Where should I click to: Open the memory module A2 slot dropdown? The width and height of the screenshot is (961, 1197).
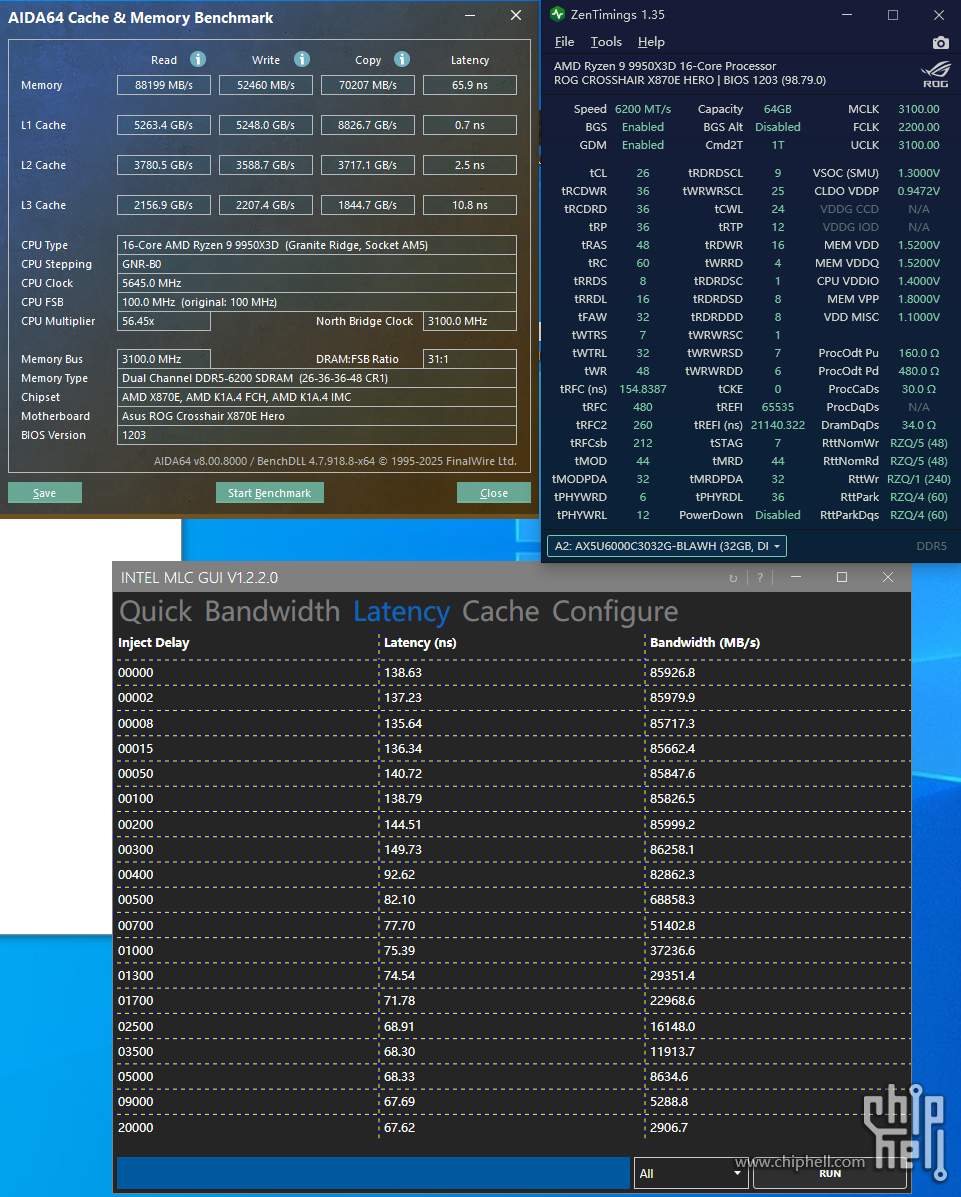tap(666, 546)
